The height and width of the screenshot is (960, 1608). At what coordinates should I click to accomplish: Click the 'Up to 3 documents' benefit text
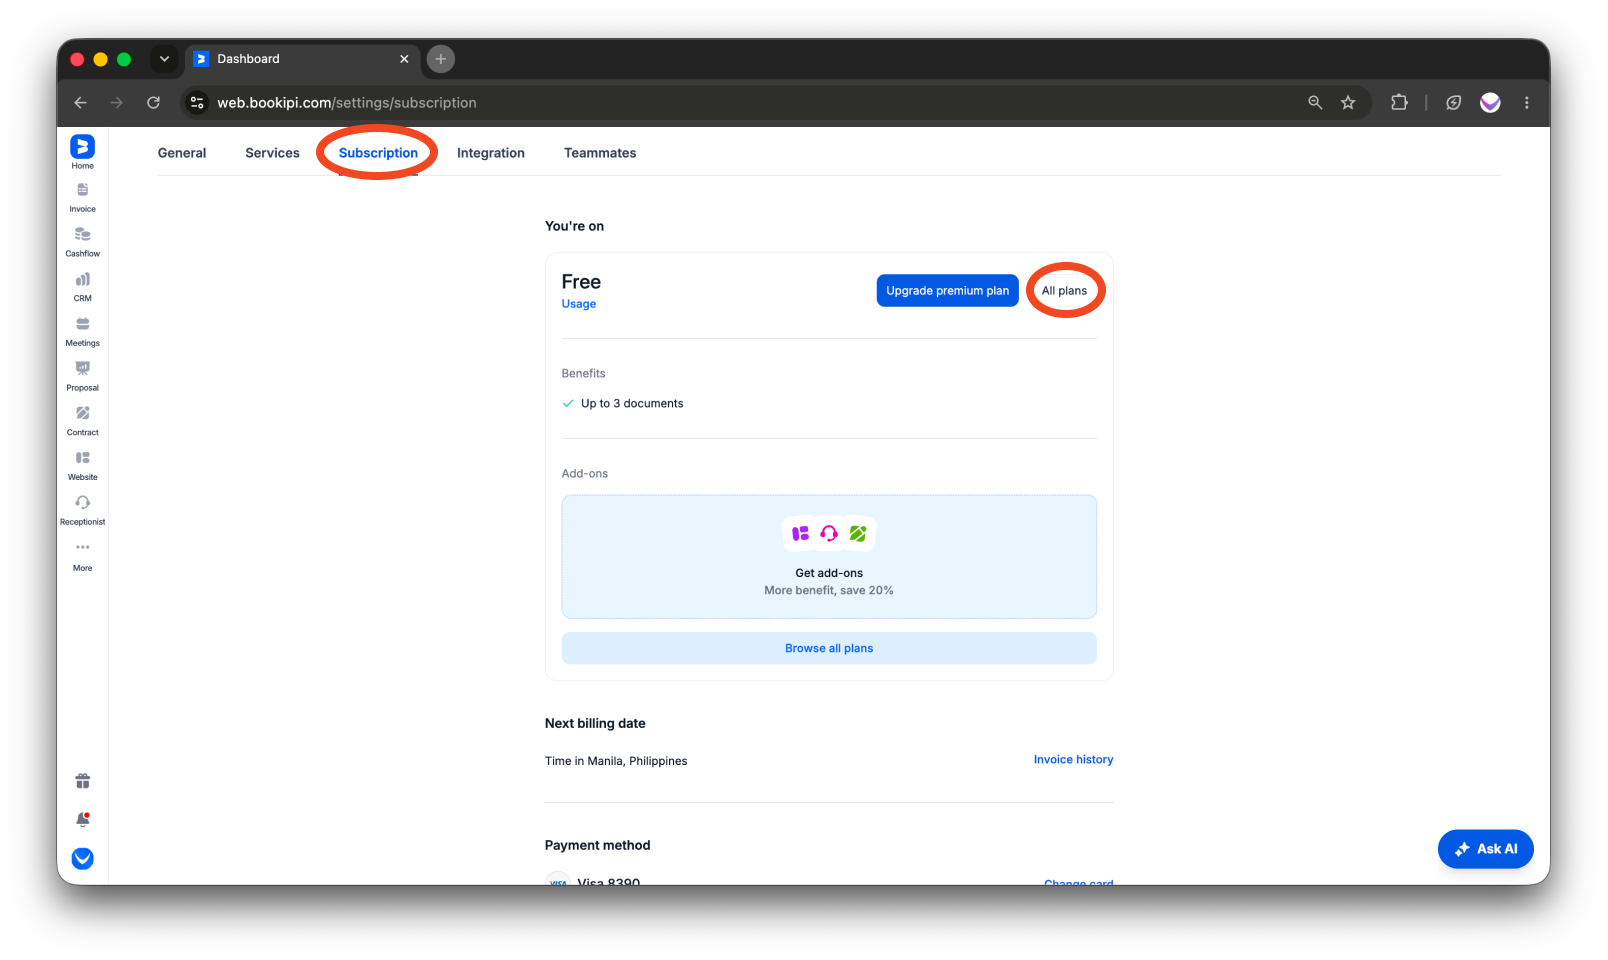(x=632, y=404)
